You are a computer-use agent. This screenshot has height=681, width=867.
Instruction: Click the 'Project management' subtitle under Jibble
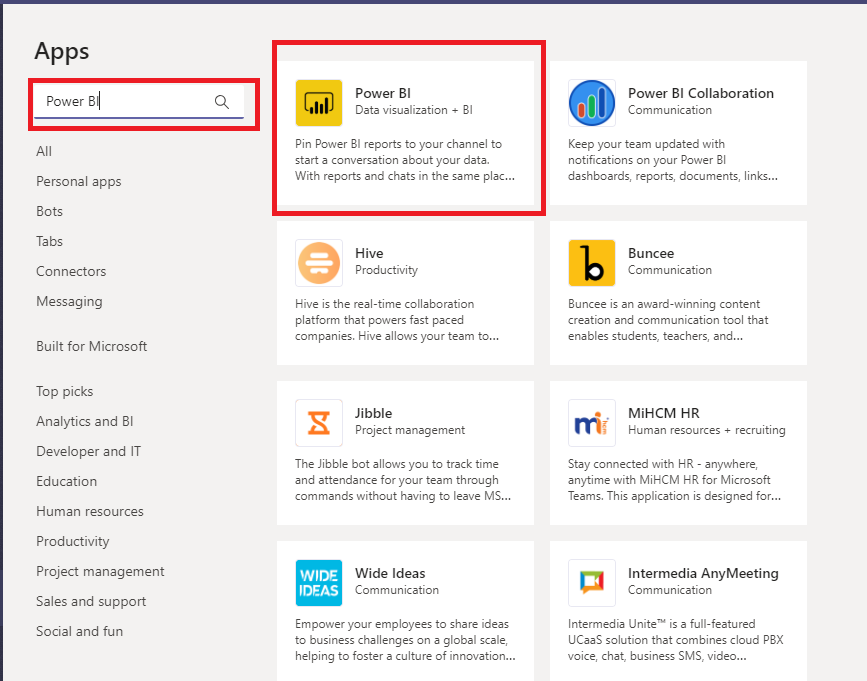pos(410,430)
